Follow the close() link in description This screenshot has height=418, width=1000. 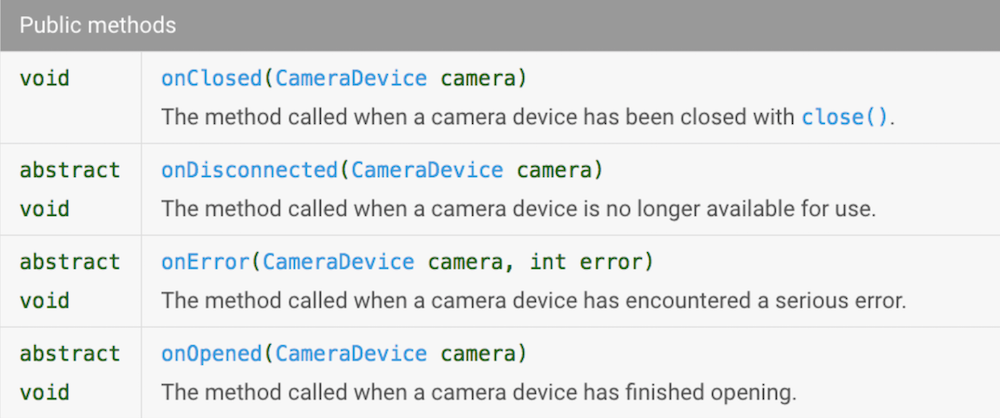(x=845, y=117)
